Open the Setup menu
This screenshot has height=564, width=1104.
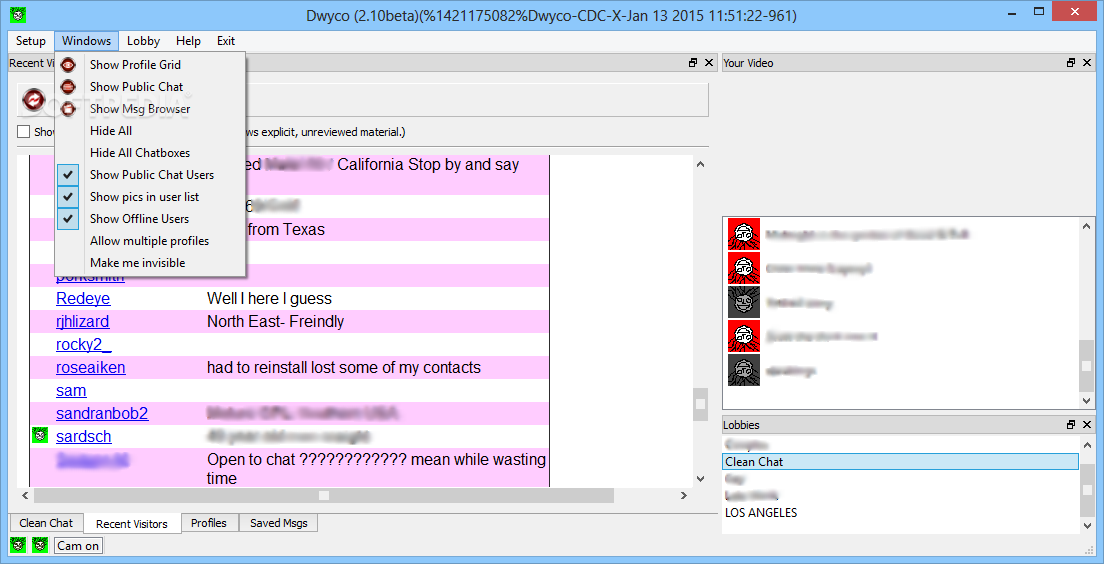[31, 41]
